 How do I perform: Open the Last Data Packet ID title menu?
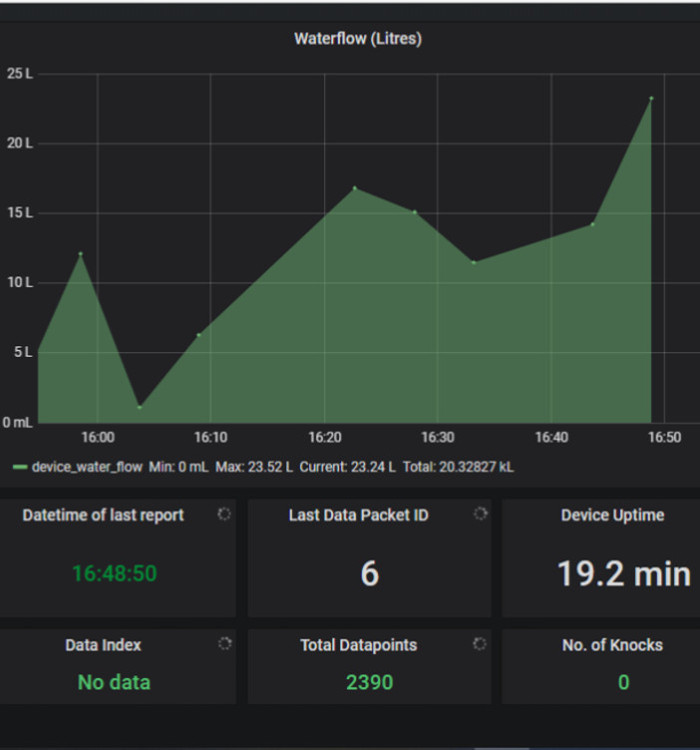coord(358,515)
